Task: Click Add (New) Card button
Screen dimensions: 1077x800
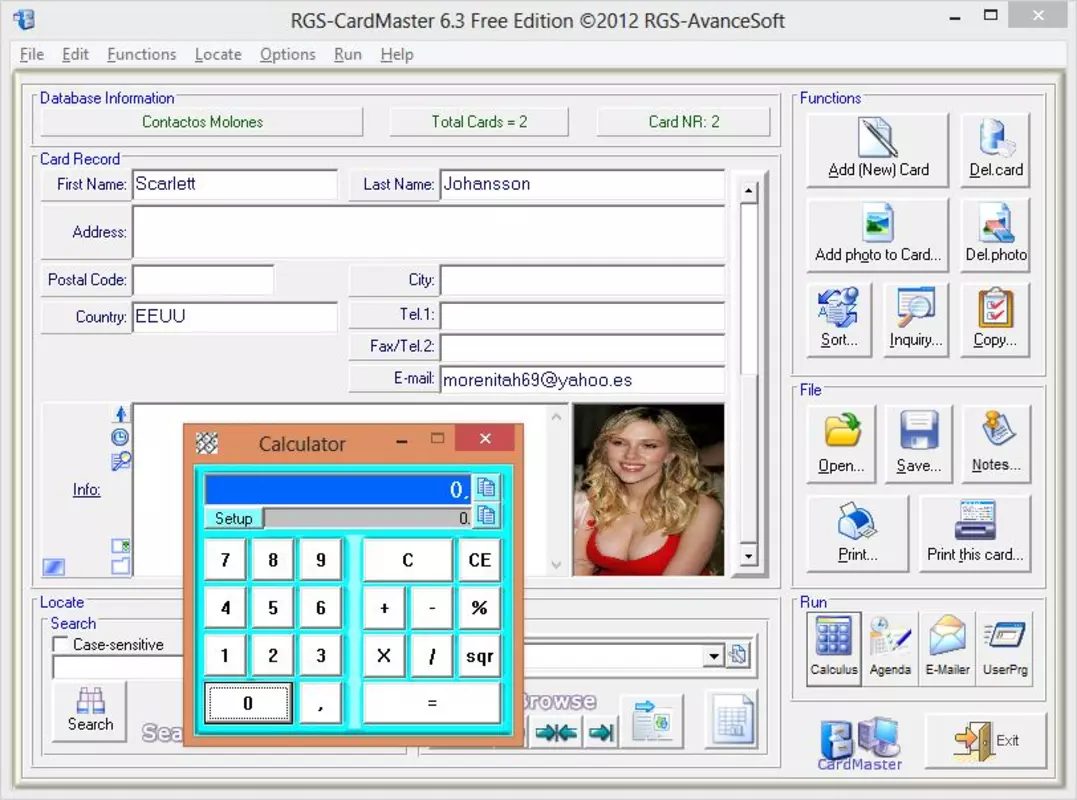Action: point(877,150)
